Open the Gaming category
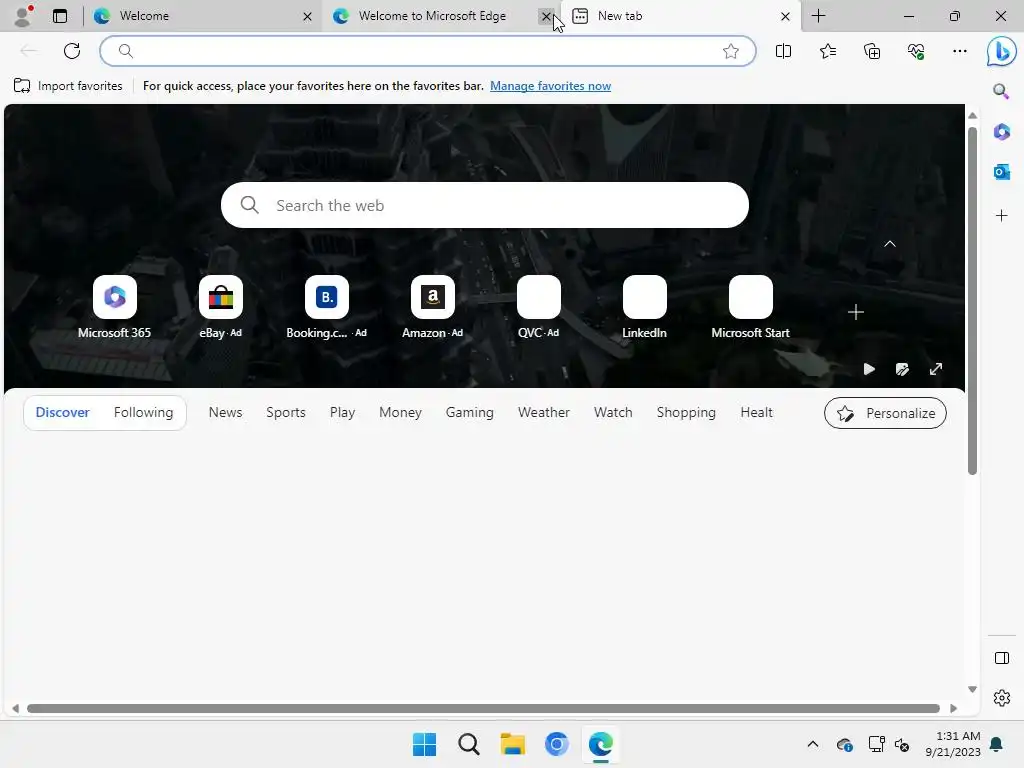This screenshot has height=768, width=1024. [470, 412]
